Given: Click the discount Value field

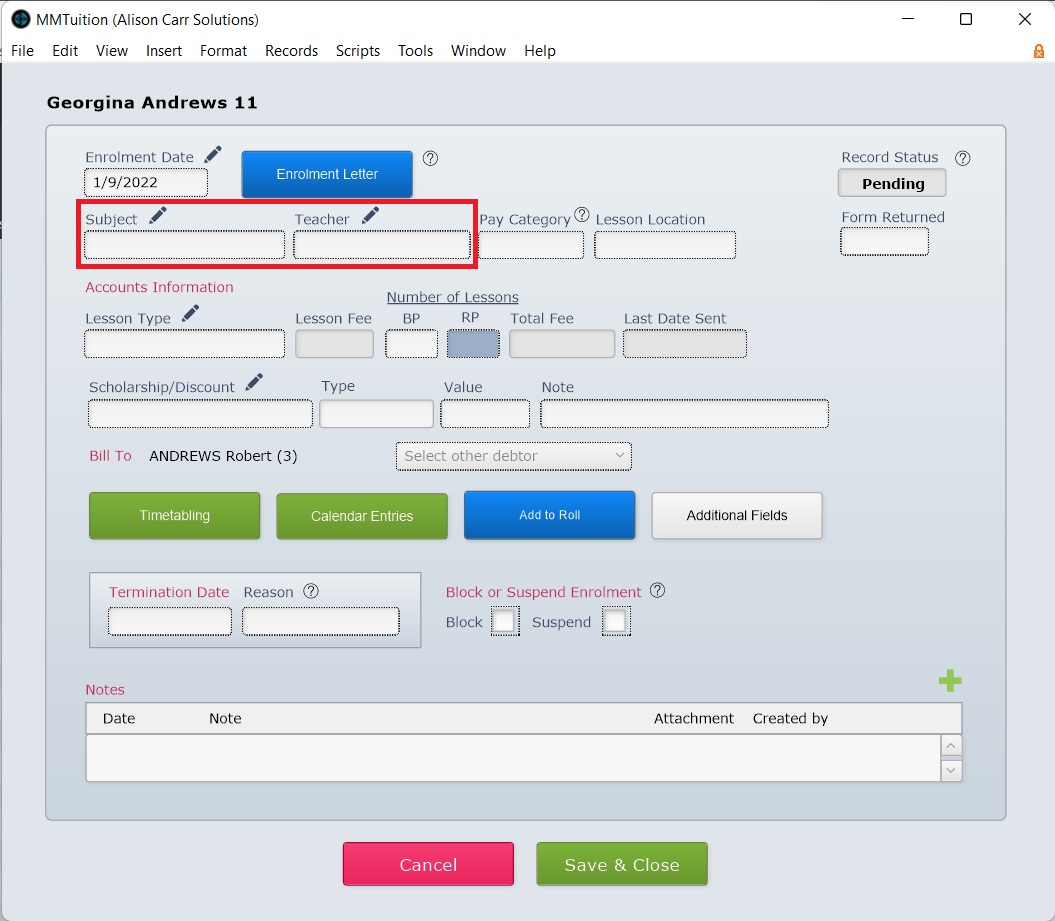Looking at the screenshot, I should click(x=485, y=414).
